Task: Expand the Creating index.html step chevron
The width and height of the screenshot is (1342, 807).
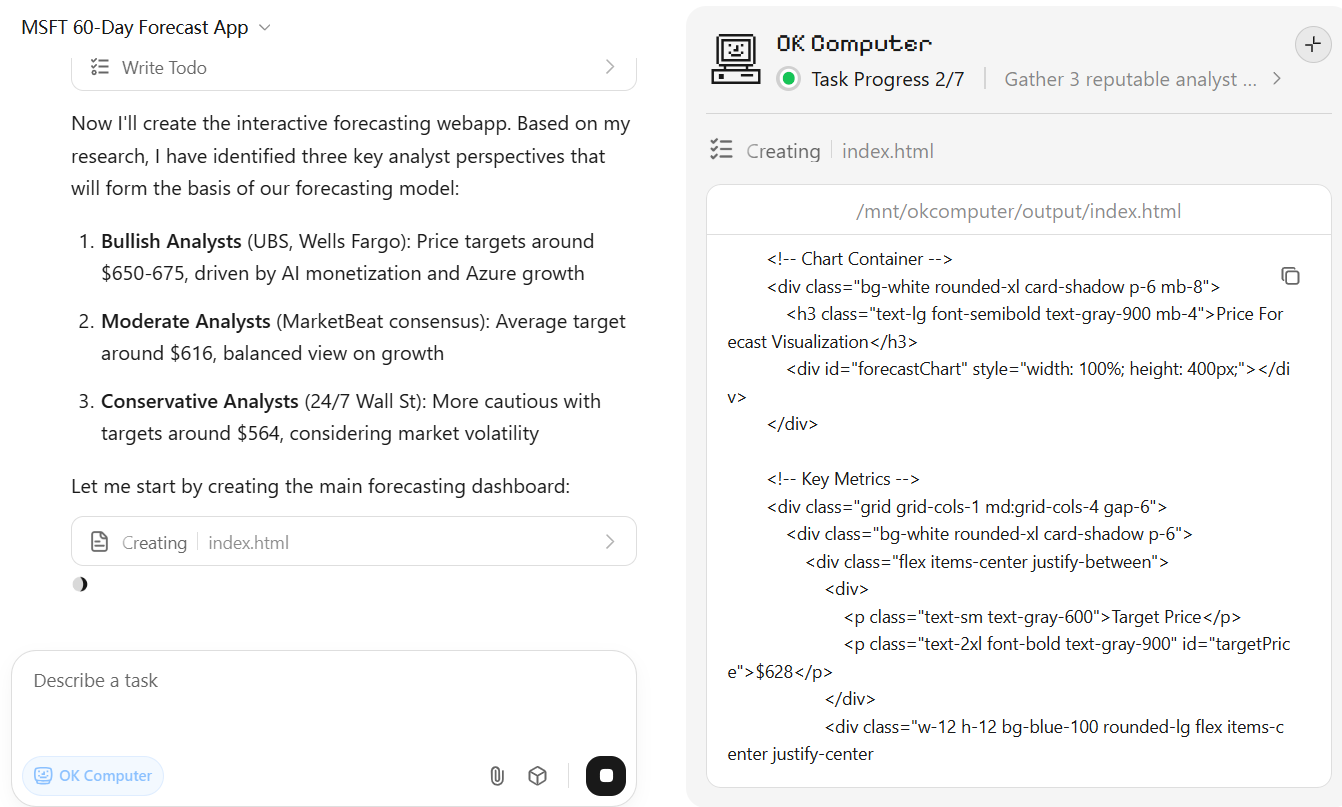Action: coord(610,542)
